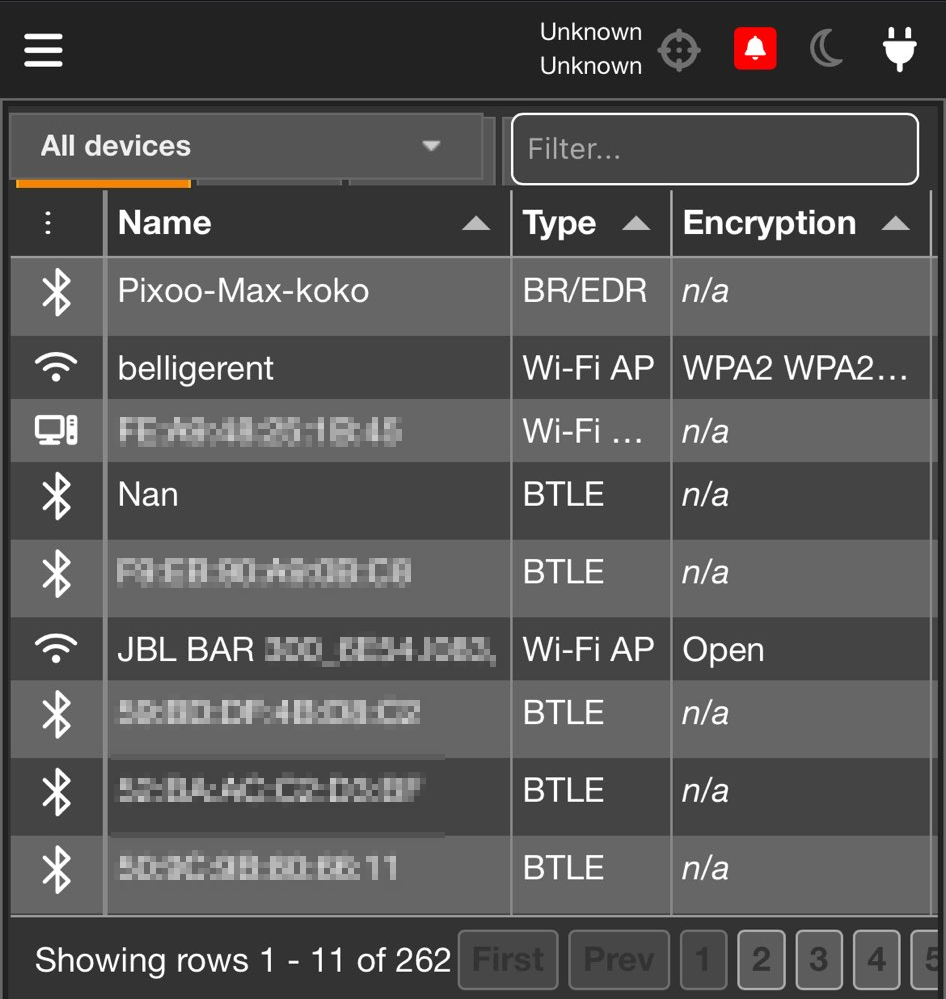The height and width of the screenshot is (999, 946).
Task: Click the power plug icon
Action: pos(899,48)
